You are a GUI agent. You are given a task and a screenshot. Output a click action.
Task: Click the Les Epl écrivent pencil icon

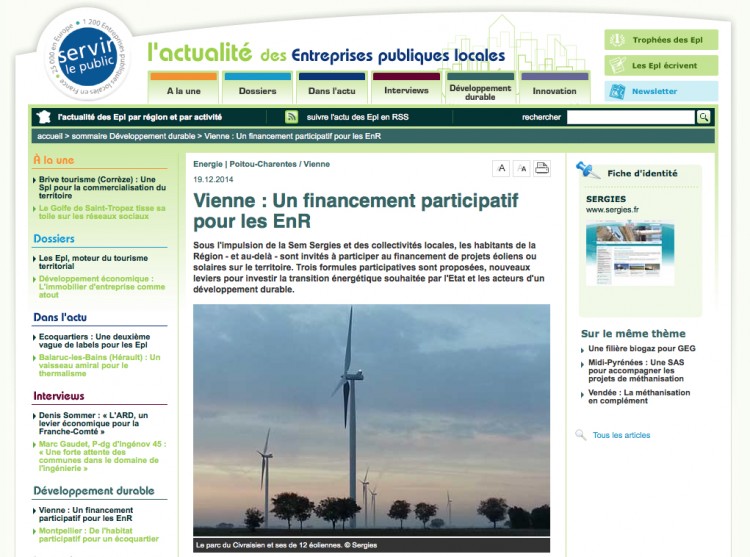[x=617, y=66]
